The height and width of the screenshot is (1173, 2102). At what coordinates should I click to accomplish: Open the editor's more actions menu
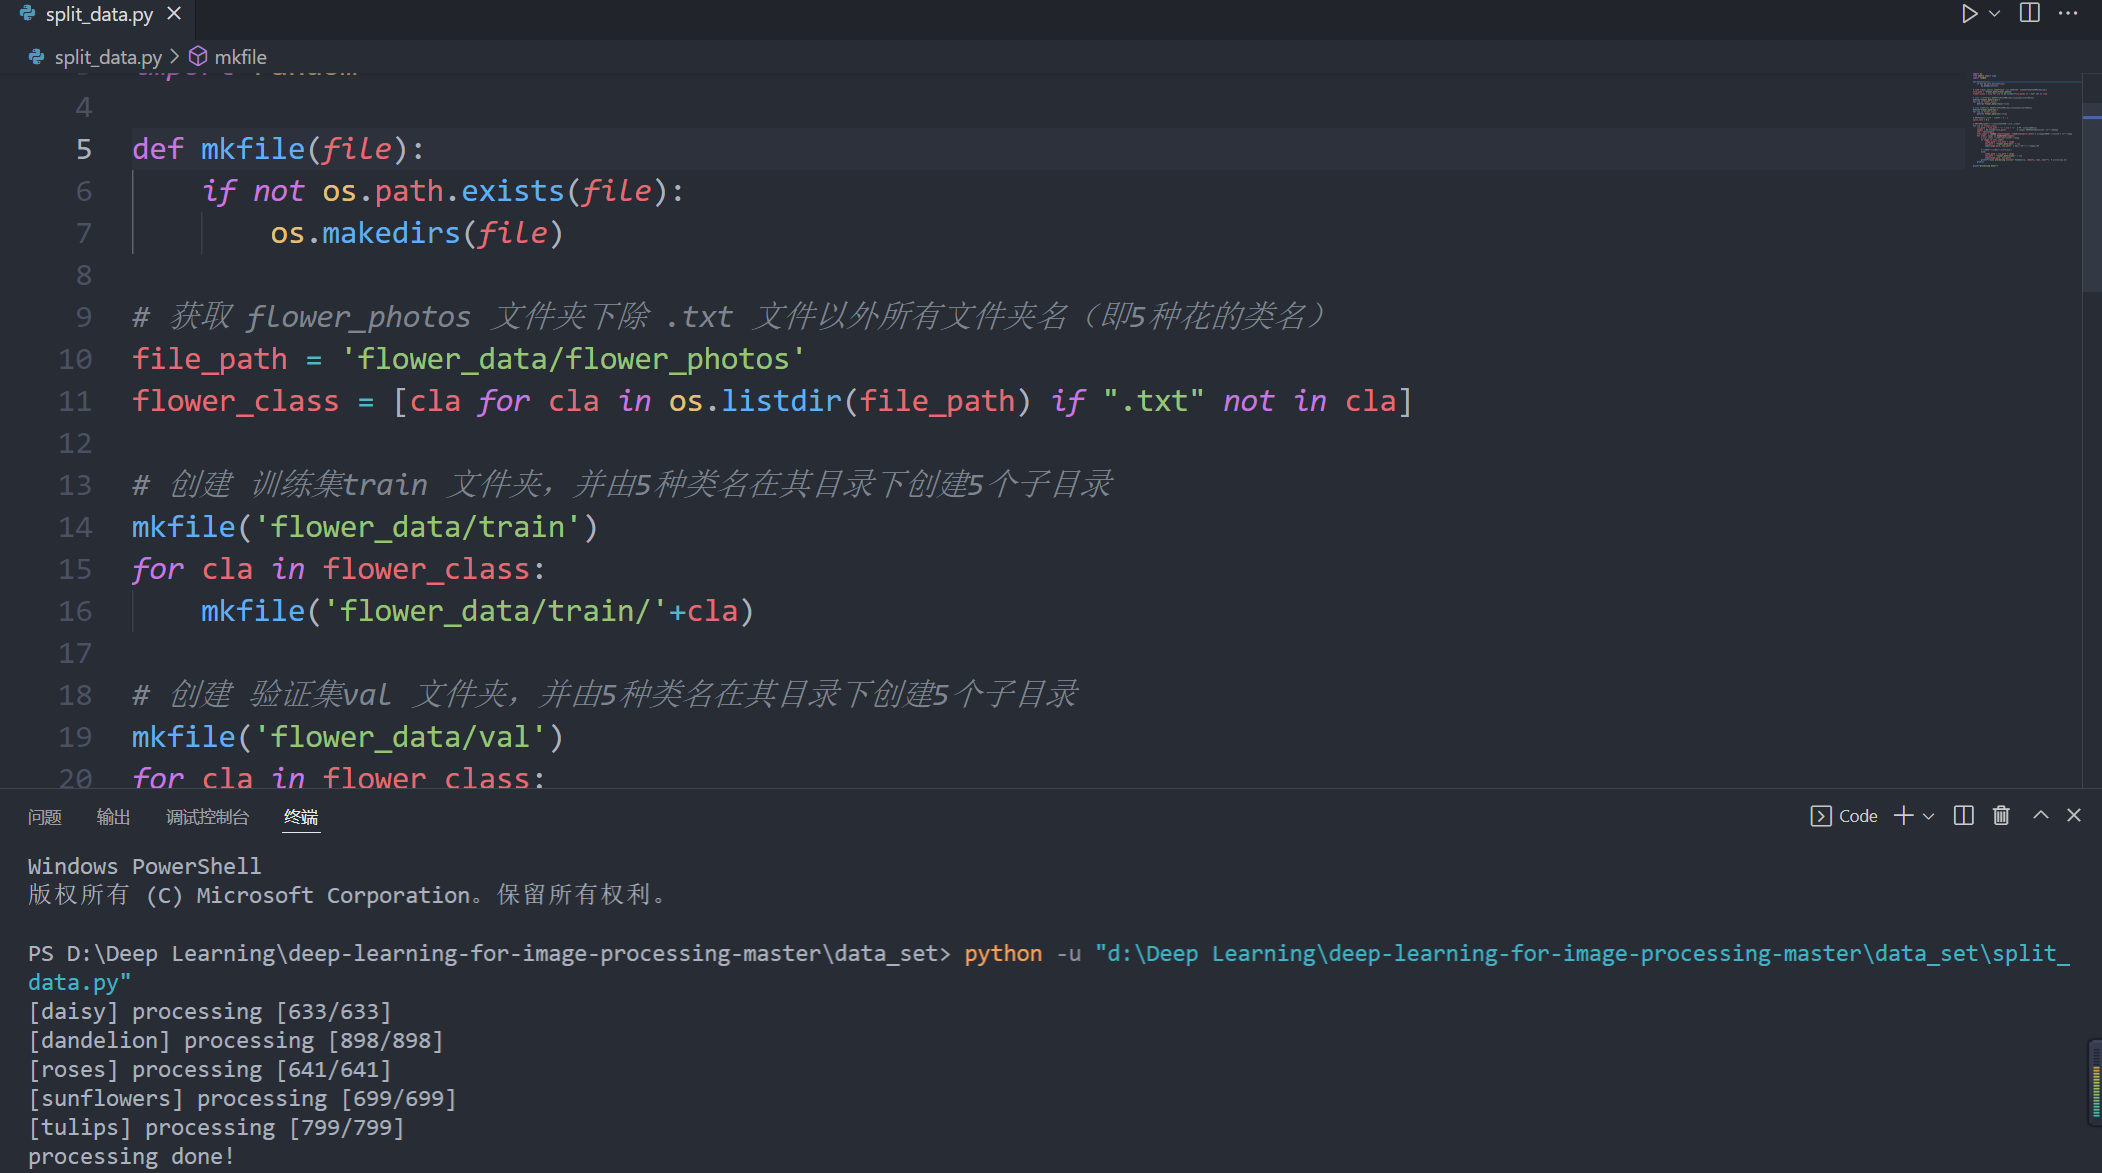click(x=2068, y=13)
